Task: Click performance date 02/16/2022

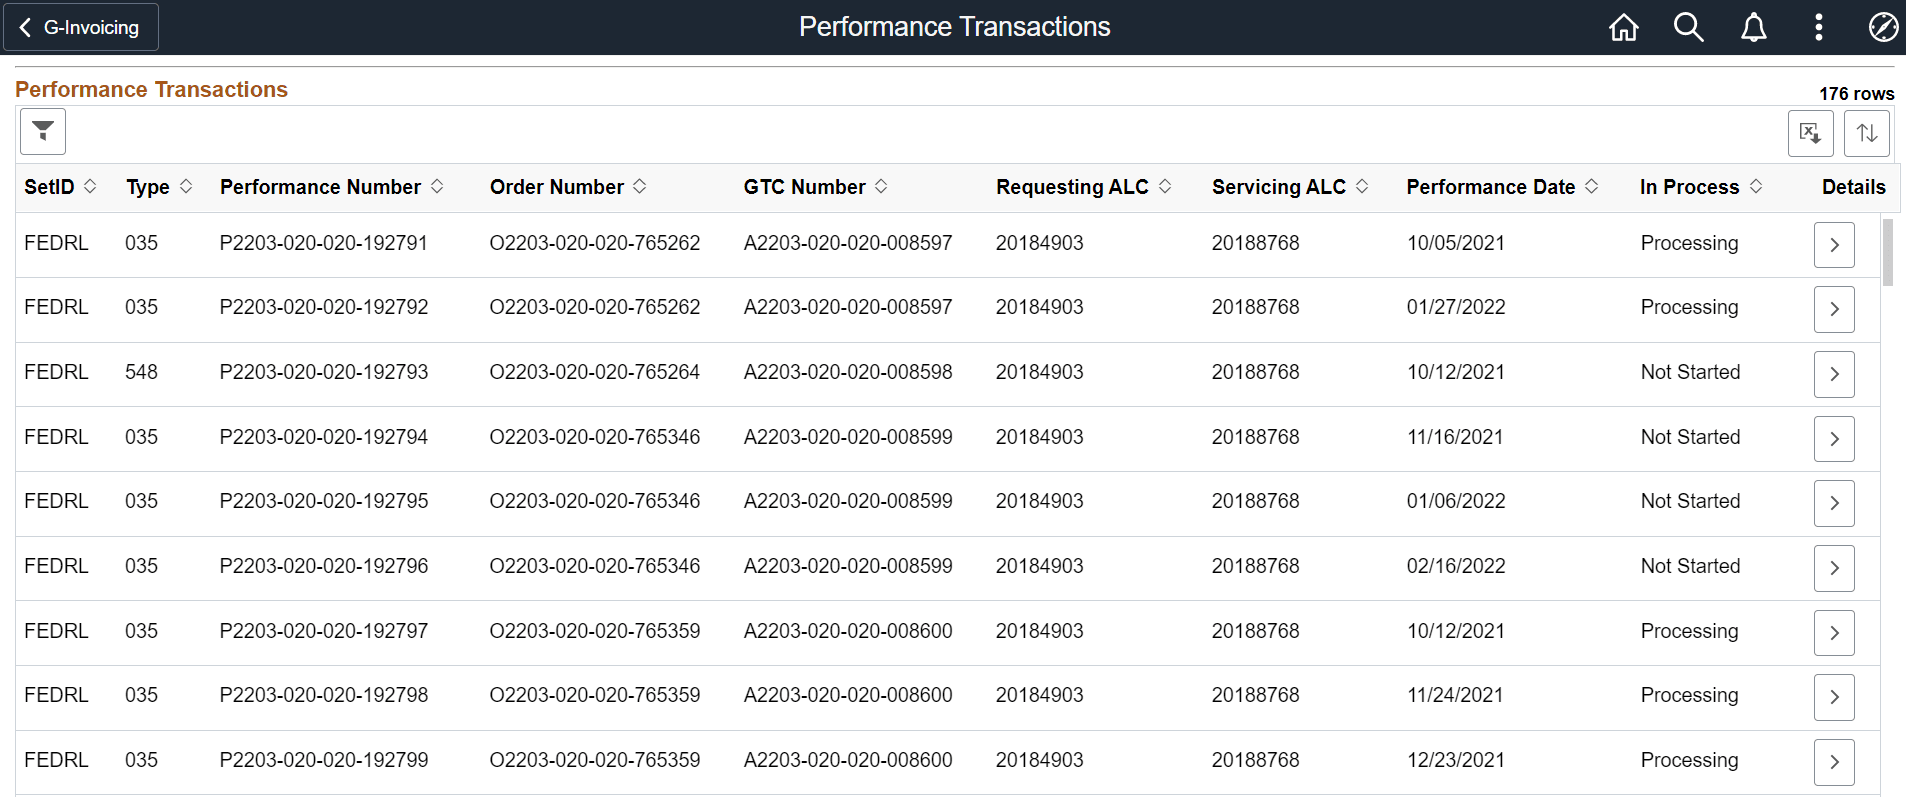Action: coord(1456,566)
